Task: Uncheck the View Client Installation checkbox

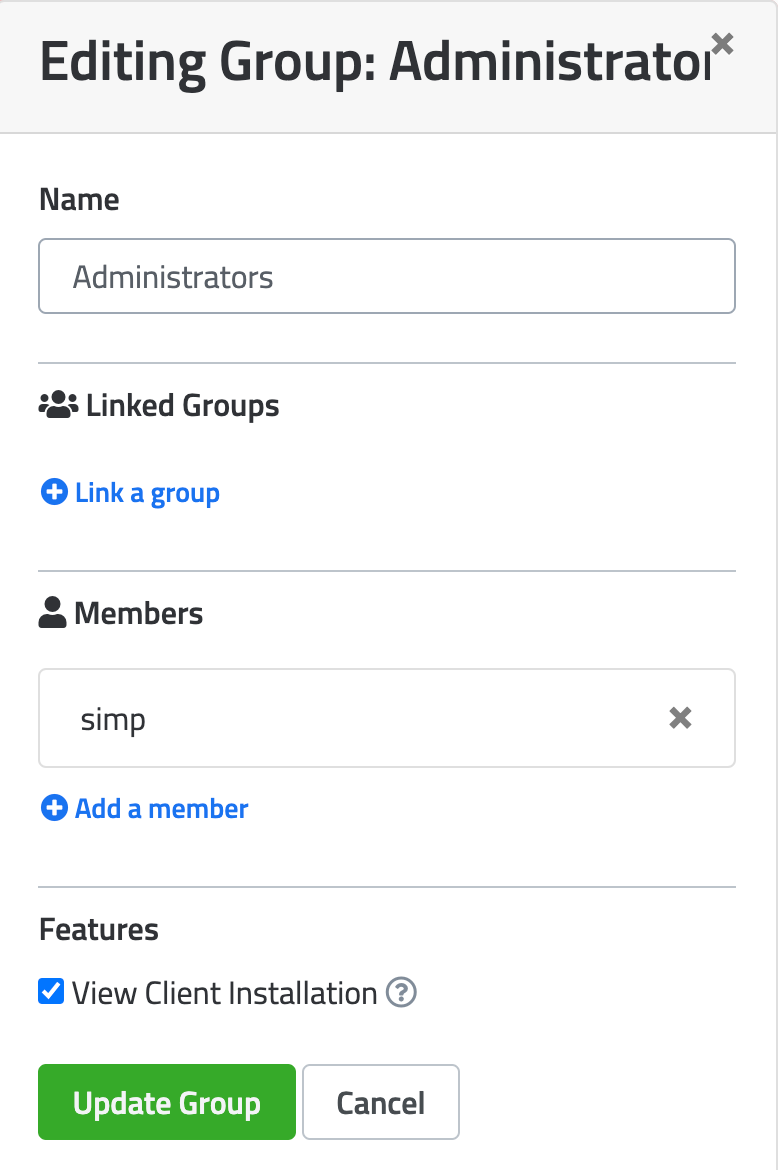Action: click(x=51, y=992)
